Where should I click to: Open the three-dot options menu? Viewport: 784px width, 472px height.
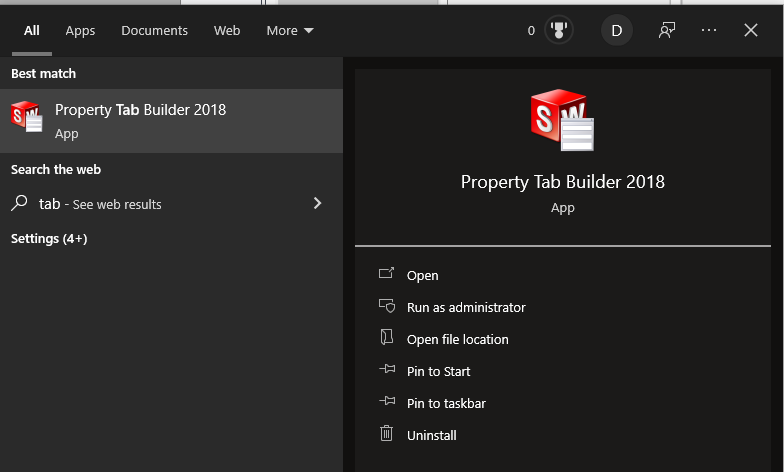coord(709,30)
